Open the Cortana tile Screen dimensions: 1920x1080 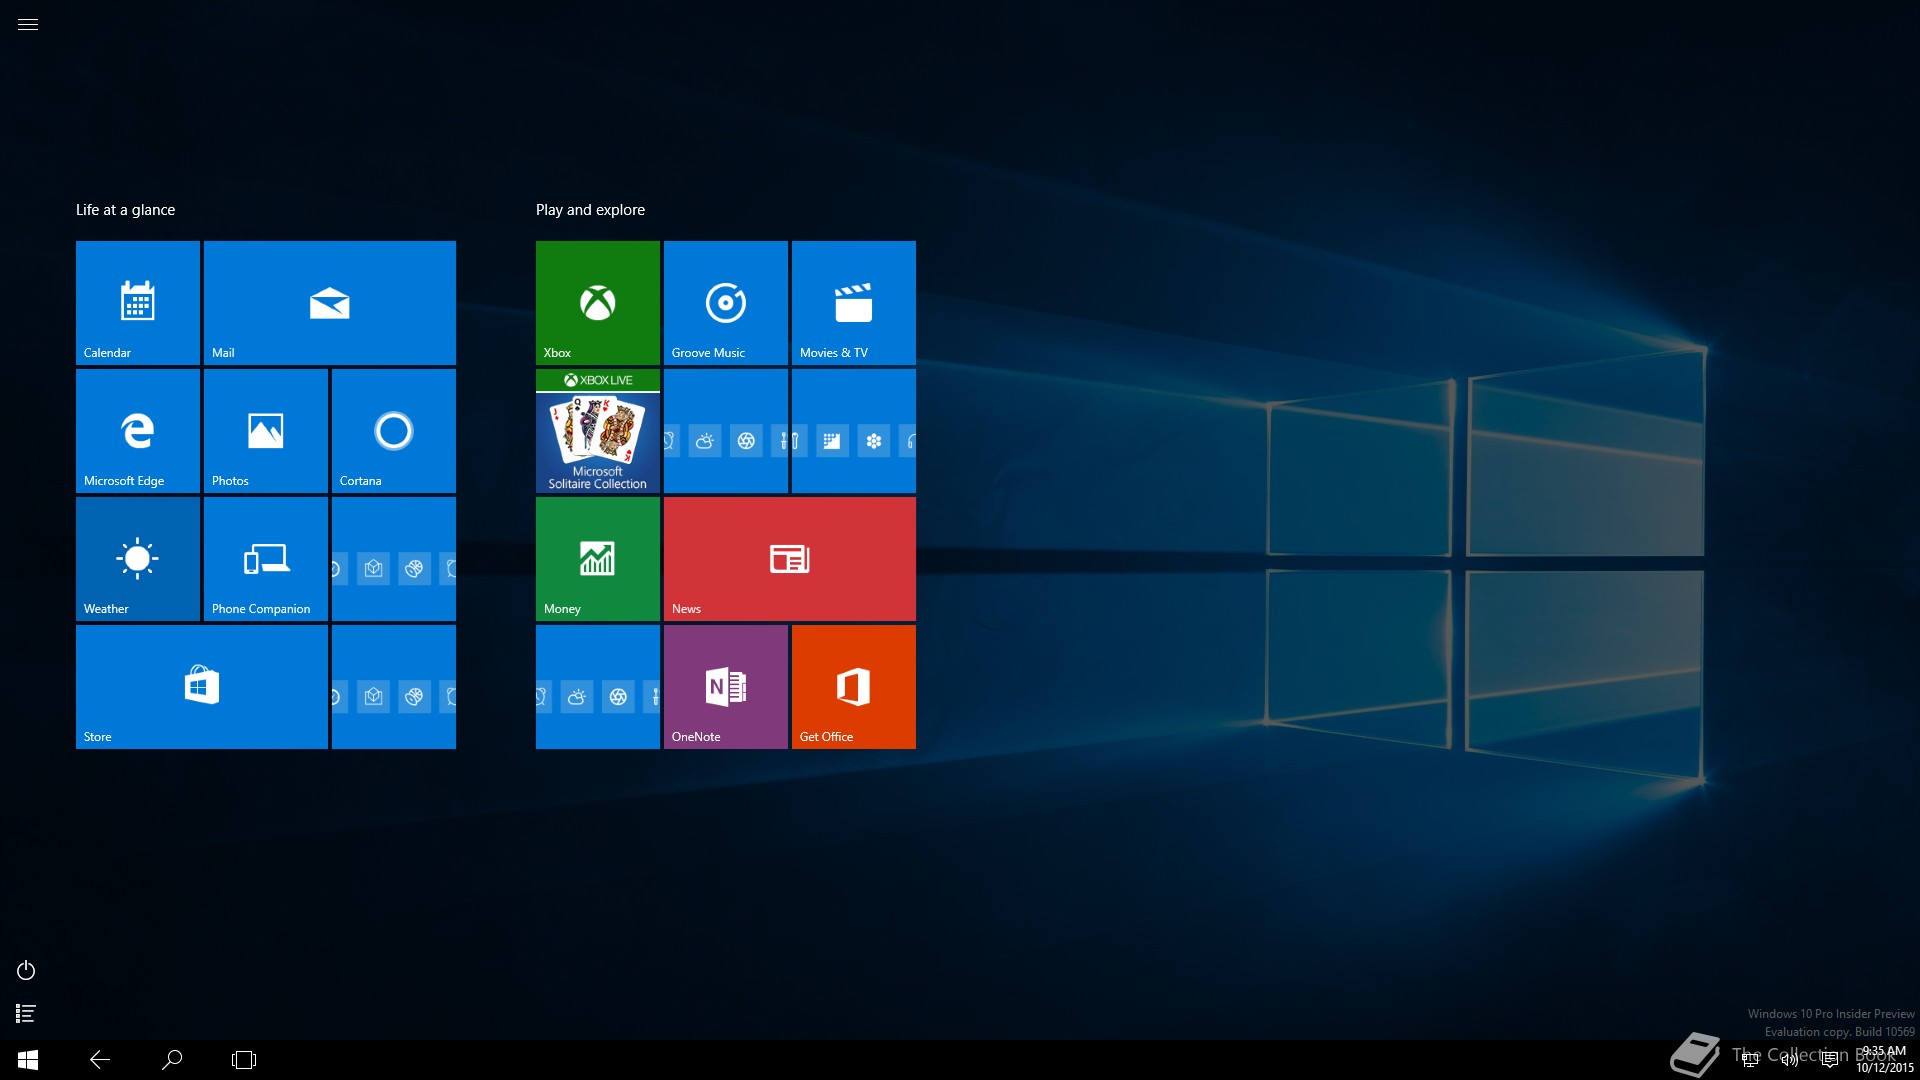(394, 431)
